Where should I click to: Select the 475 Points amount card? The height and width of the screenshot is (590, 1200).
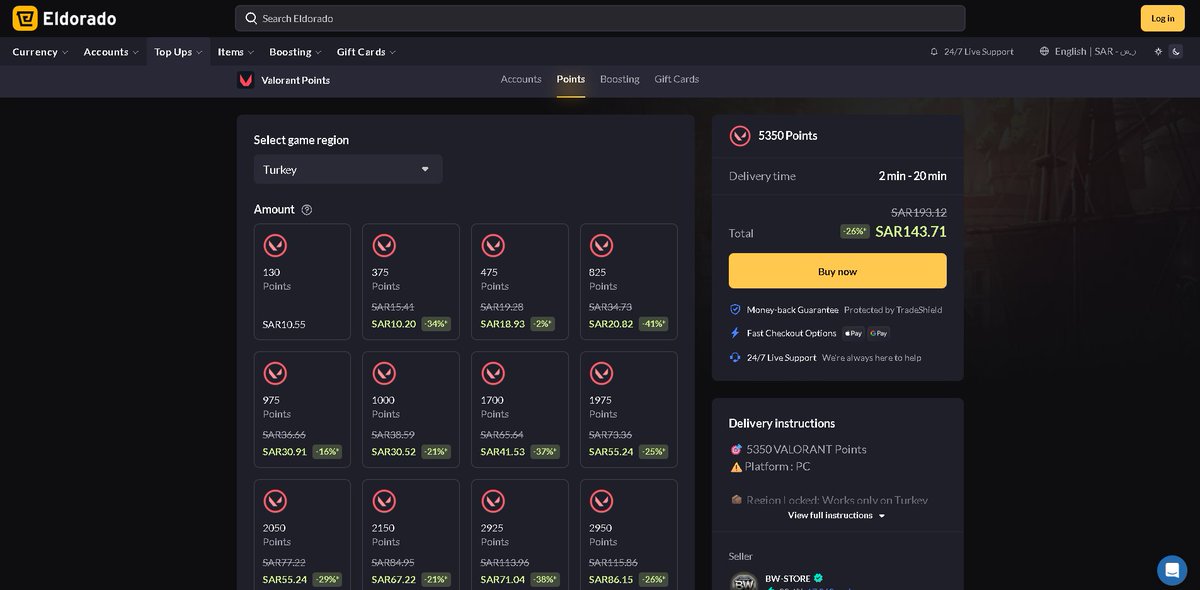coord(520,282)
